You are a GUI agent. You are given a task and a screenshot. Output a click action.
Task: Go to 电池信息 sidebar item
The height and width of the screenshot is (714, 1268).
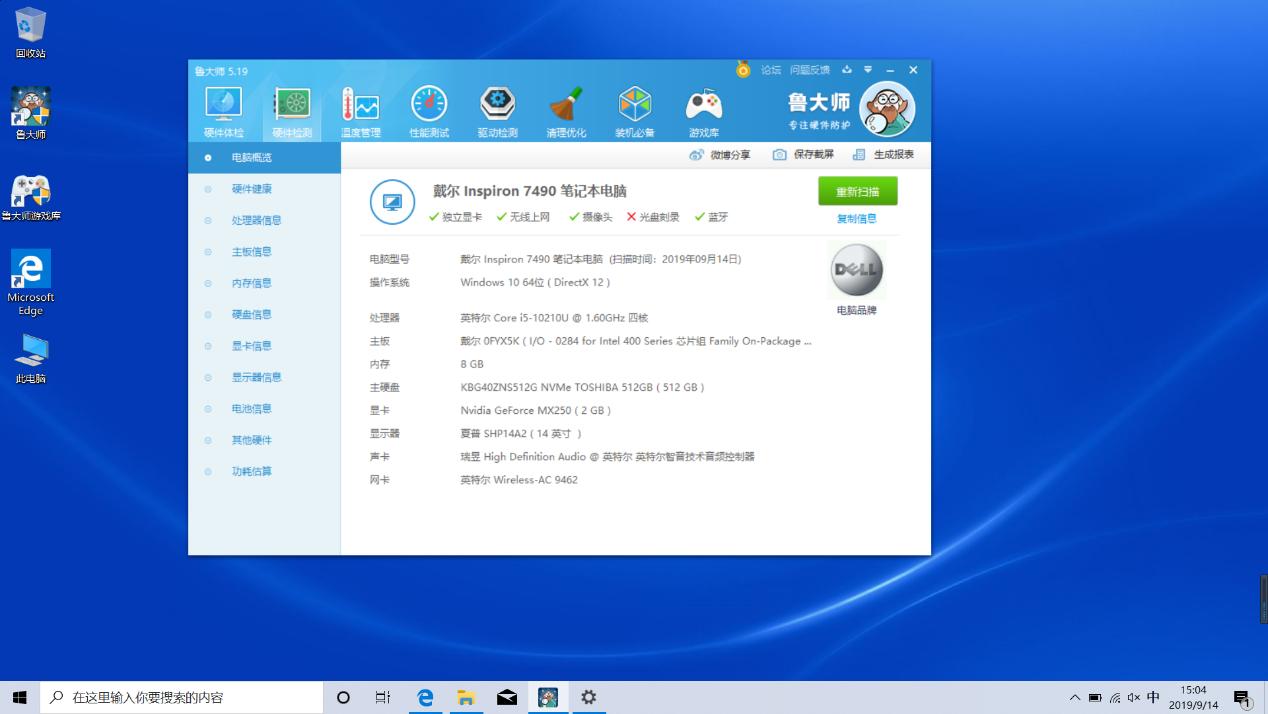(x=251, y=408)
